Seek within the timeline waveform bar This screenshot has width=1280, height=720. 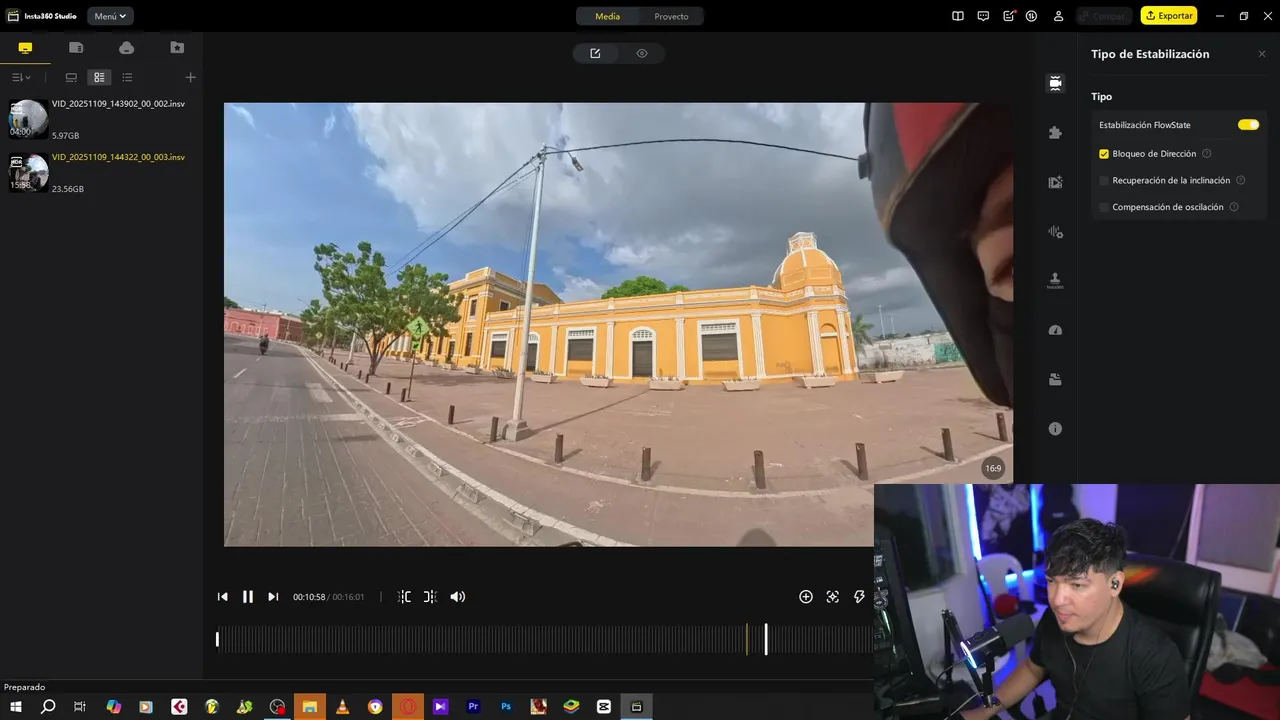tap(545, 640)
